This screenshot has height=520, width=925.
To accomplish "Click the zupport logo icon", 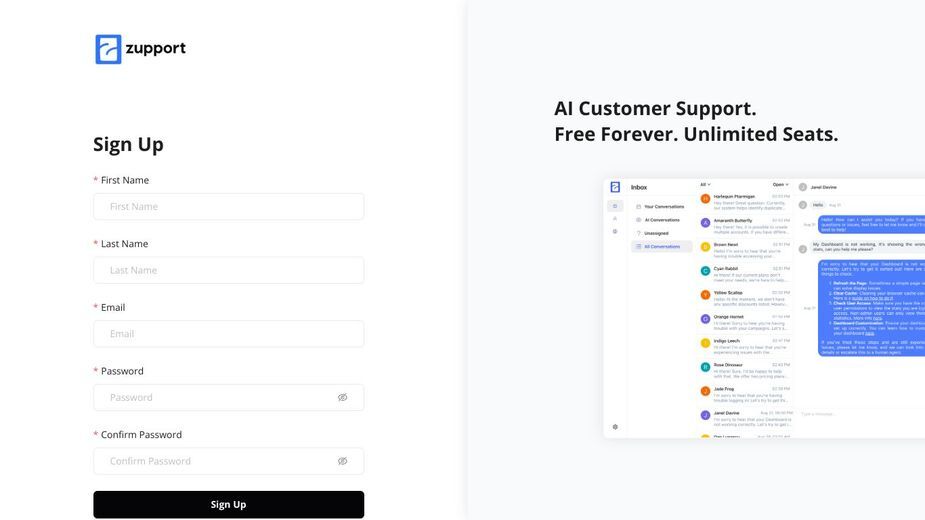I will (109, 49).
